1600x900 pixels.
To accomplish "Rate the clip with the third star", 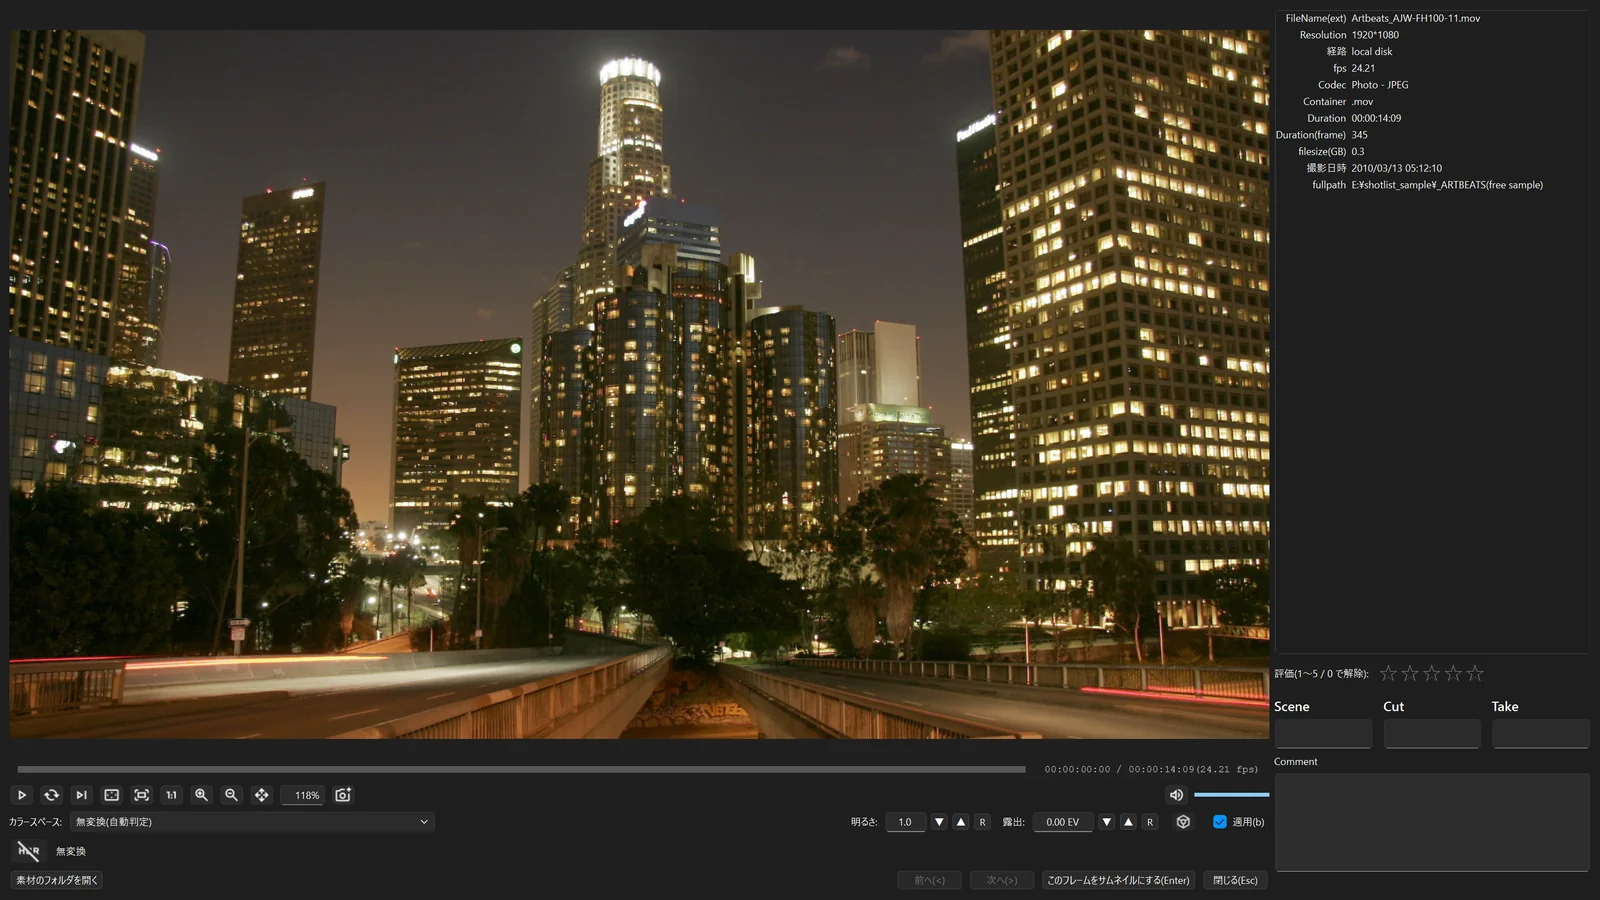I will [x=1431, y=674].
